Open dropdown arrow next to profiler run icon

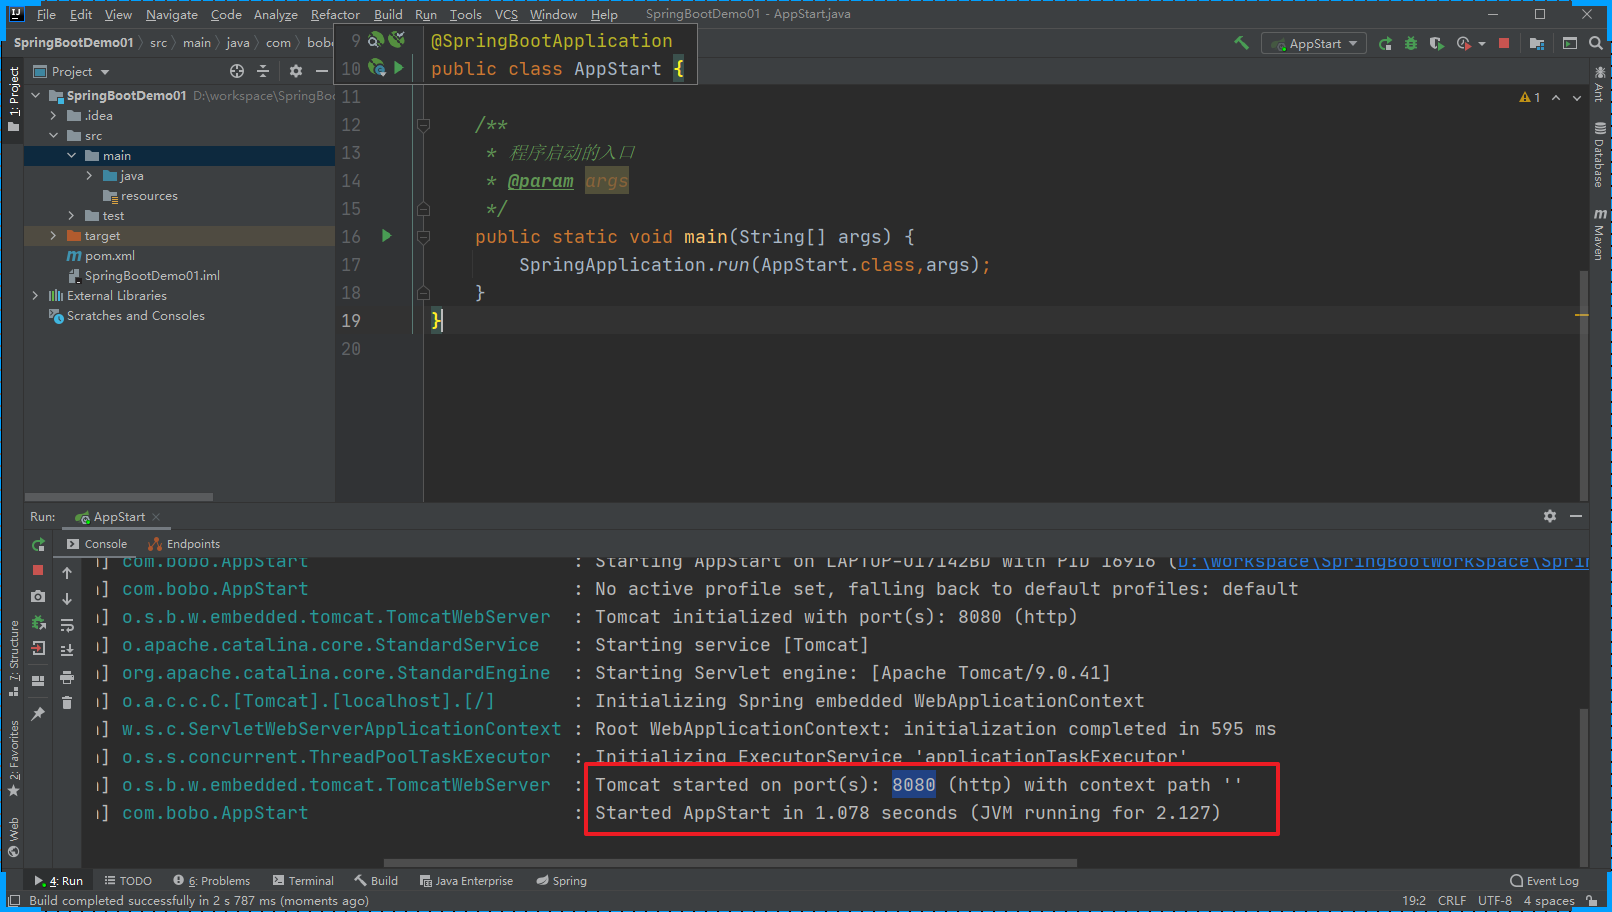coord(1482,43)
